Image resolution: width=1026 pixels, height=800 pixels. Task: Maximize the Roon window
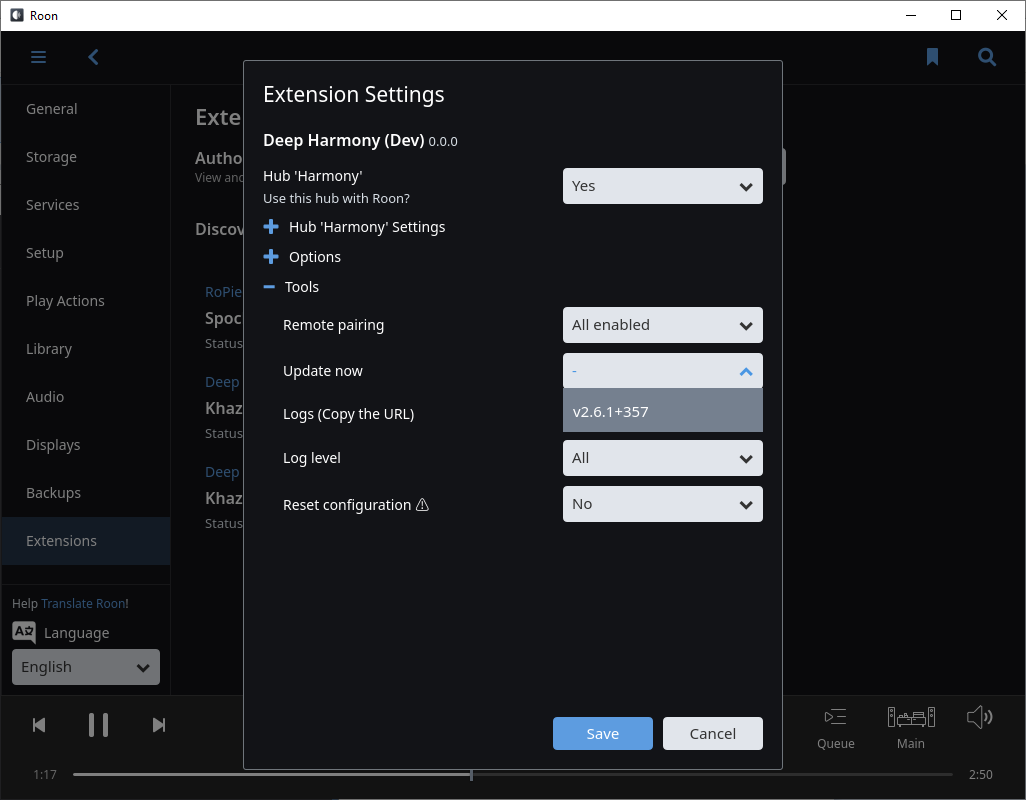[956, 15]
